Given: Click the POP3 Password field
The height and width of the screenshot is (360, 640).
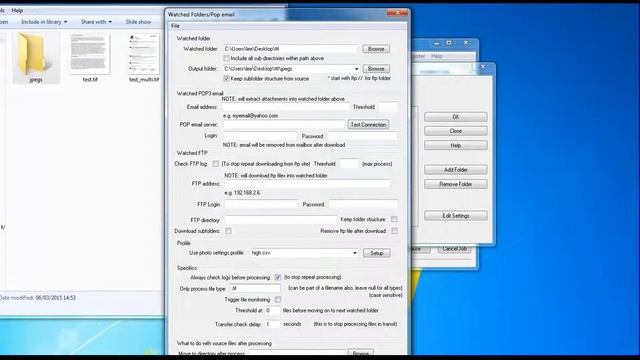Looking at the screenshot, I should tap(362, 136).
